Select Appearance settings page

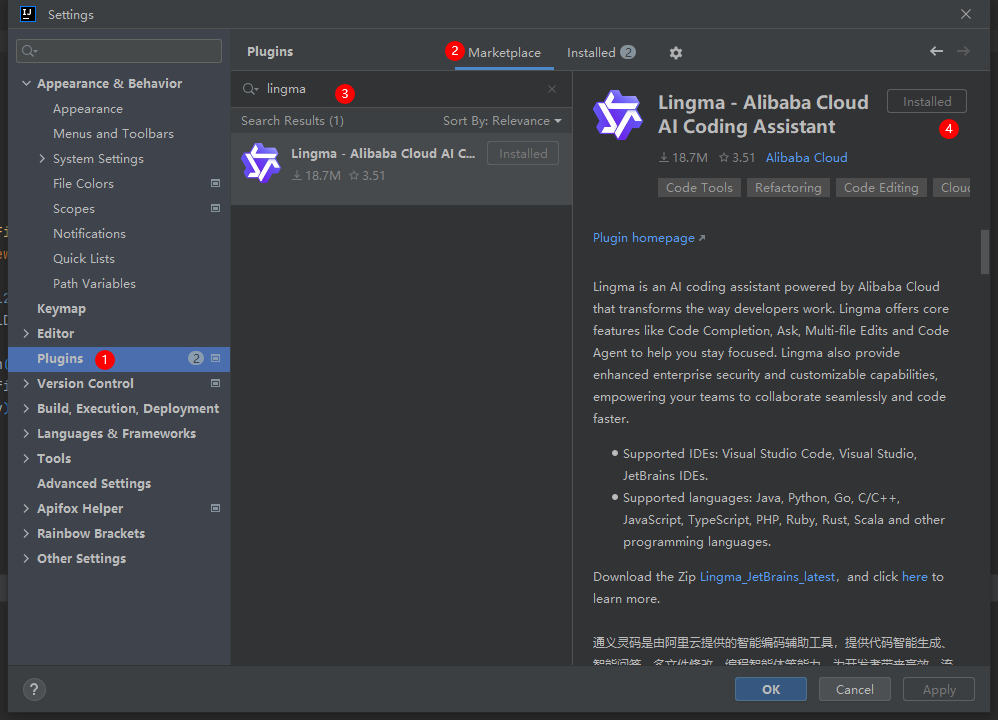tap(88, 109)
